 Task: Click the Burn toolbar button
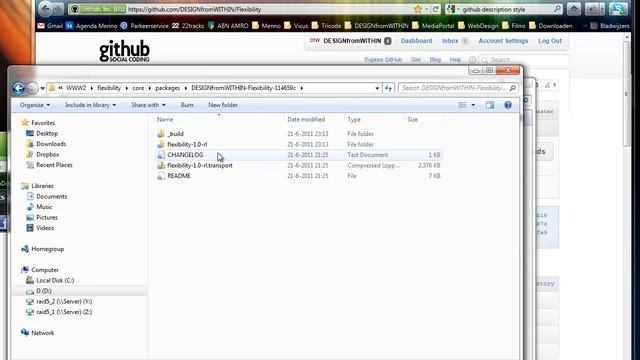tap(187, 105)
